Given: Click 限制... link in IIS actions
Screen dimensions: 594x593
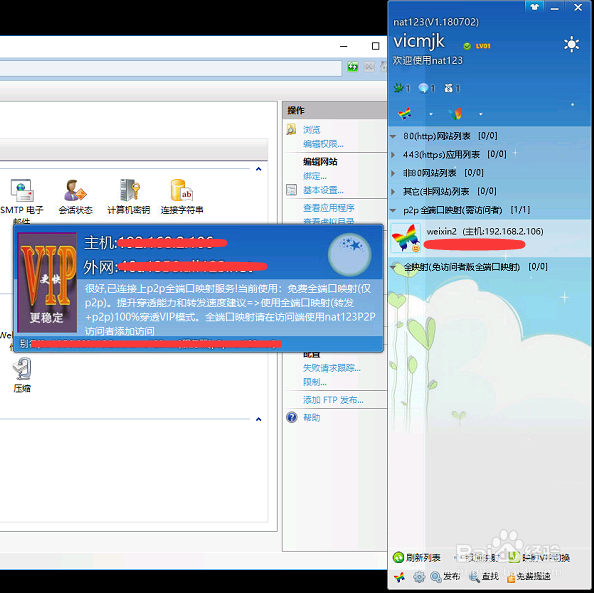Looking at the screenshot, I should click(314, 382).
